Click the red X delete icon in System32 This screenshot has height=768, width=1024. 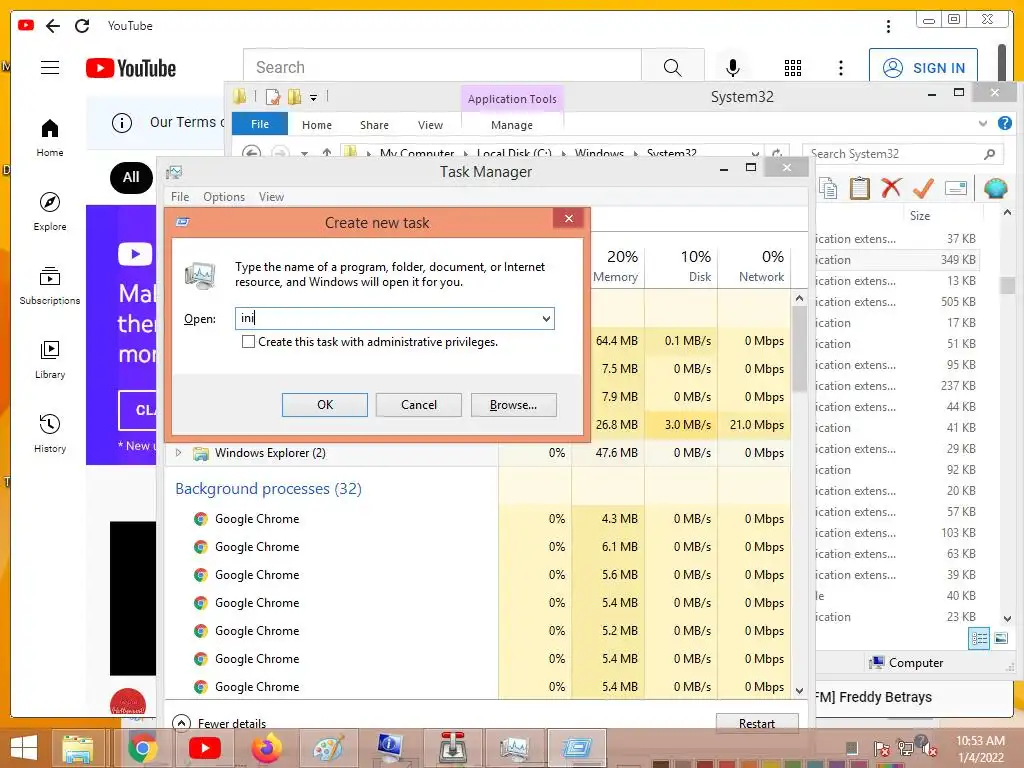pyautogui.click(x=891, y=188)
